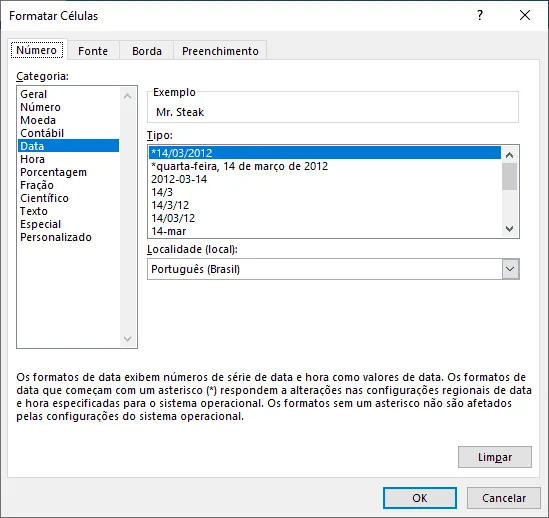Choose Personalizado in the category list
Viewport: 549px width, 518px height.
[56, 237]
